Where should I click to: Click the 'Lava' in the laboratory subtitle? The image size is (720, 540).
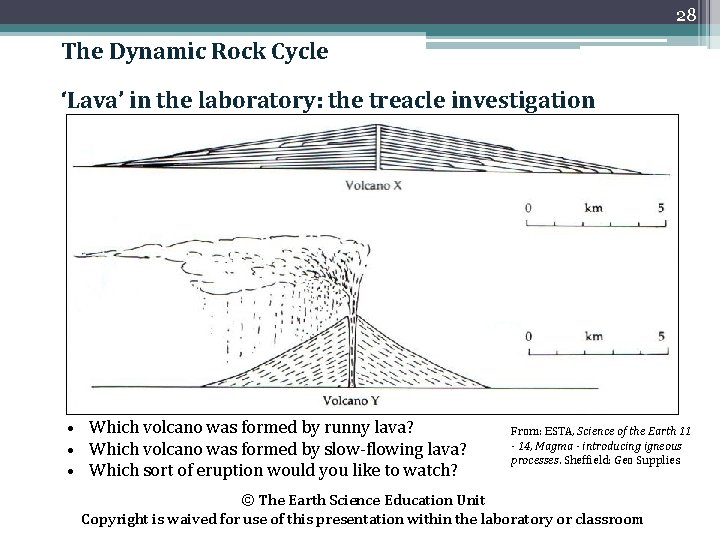tap(328, 100)
